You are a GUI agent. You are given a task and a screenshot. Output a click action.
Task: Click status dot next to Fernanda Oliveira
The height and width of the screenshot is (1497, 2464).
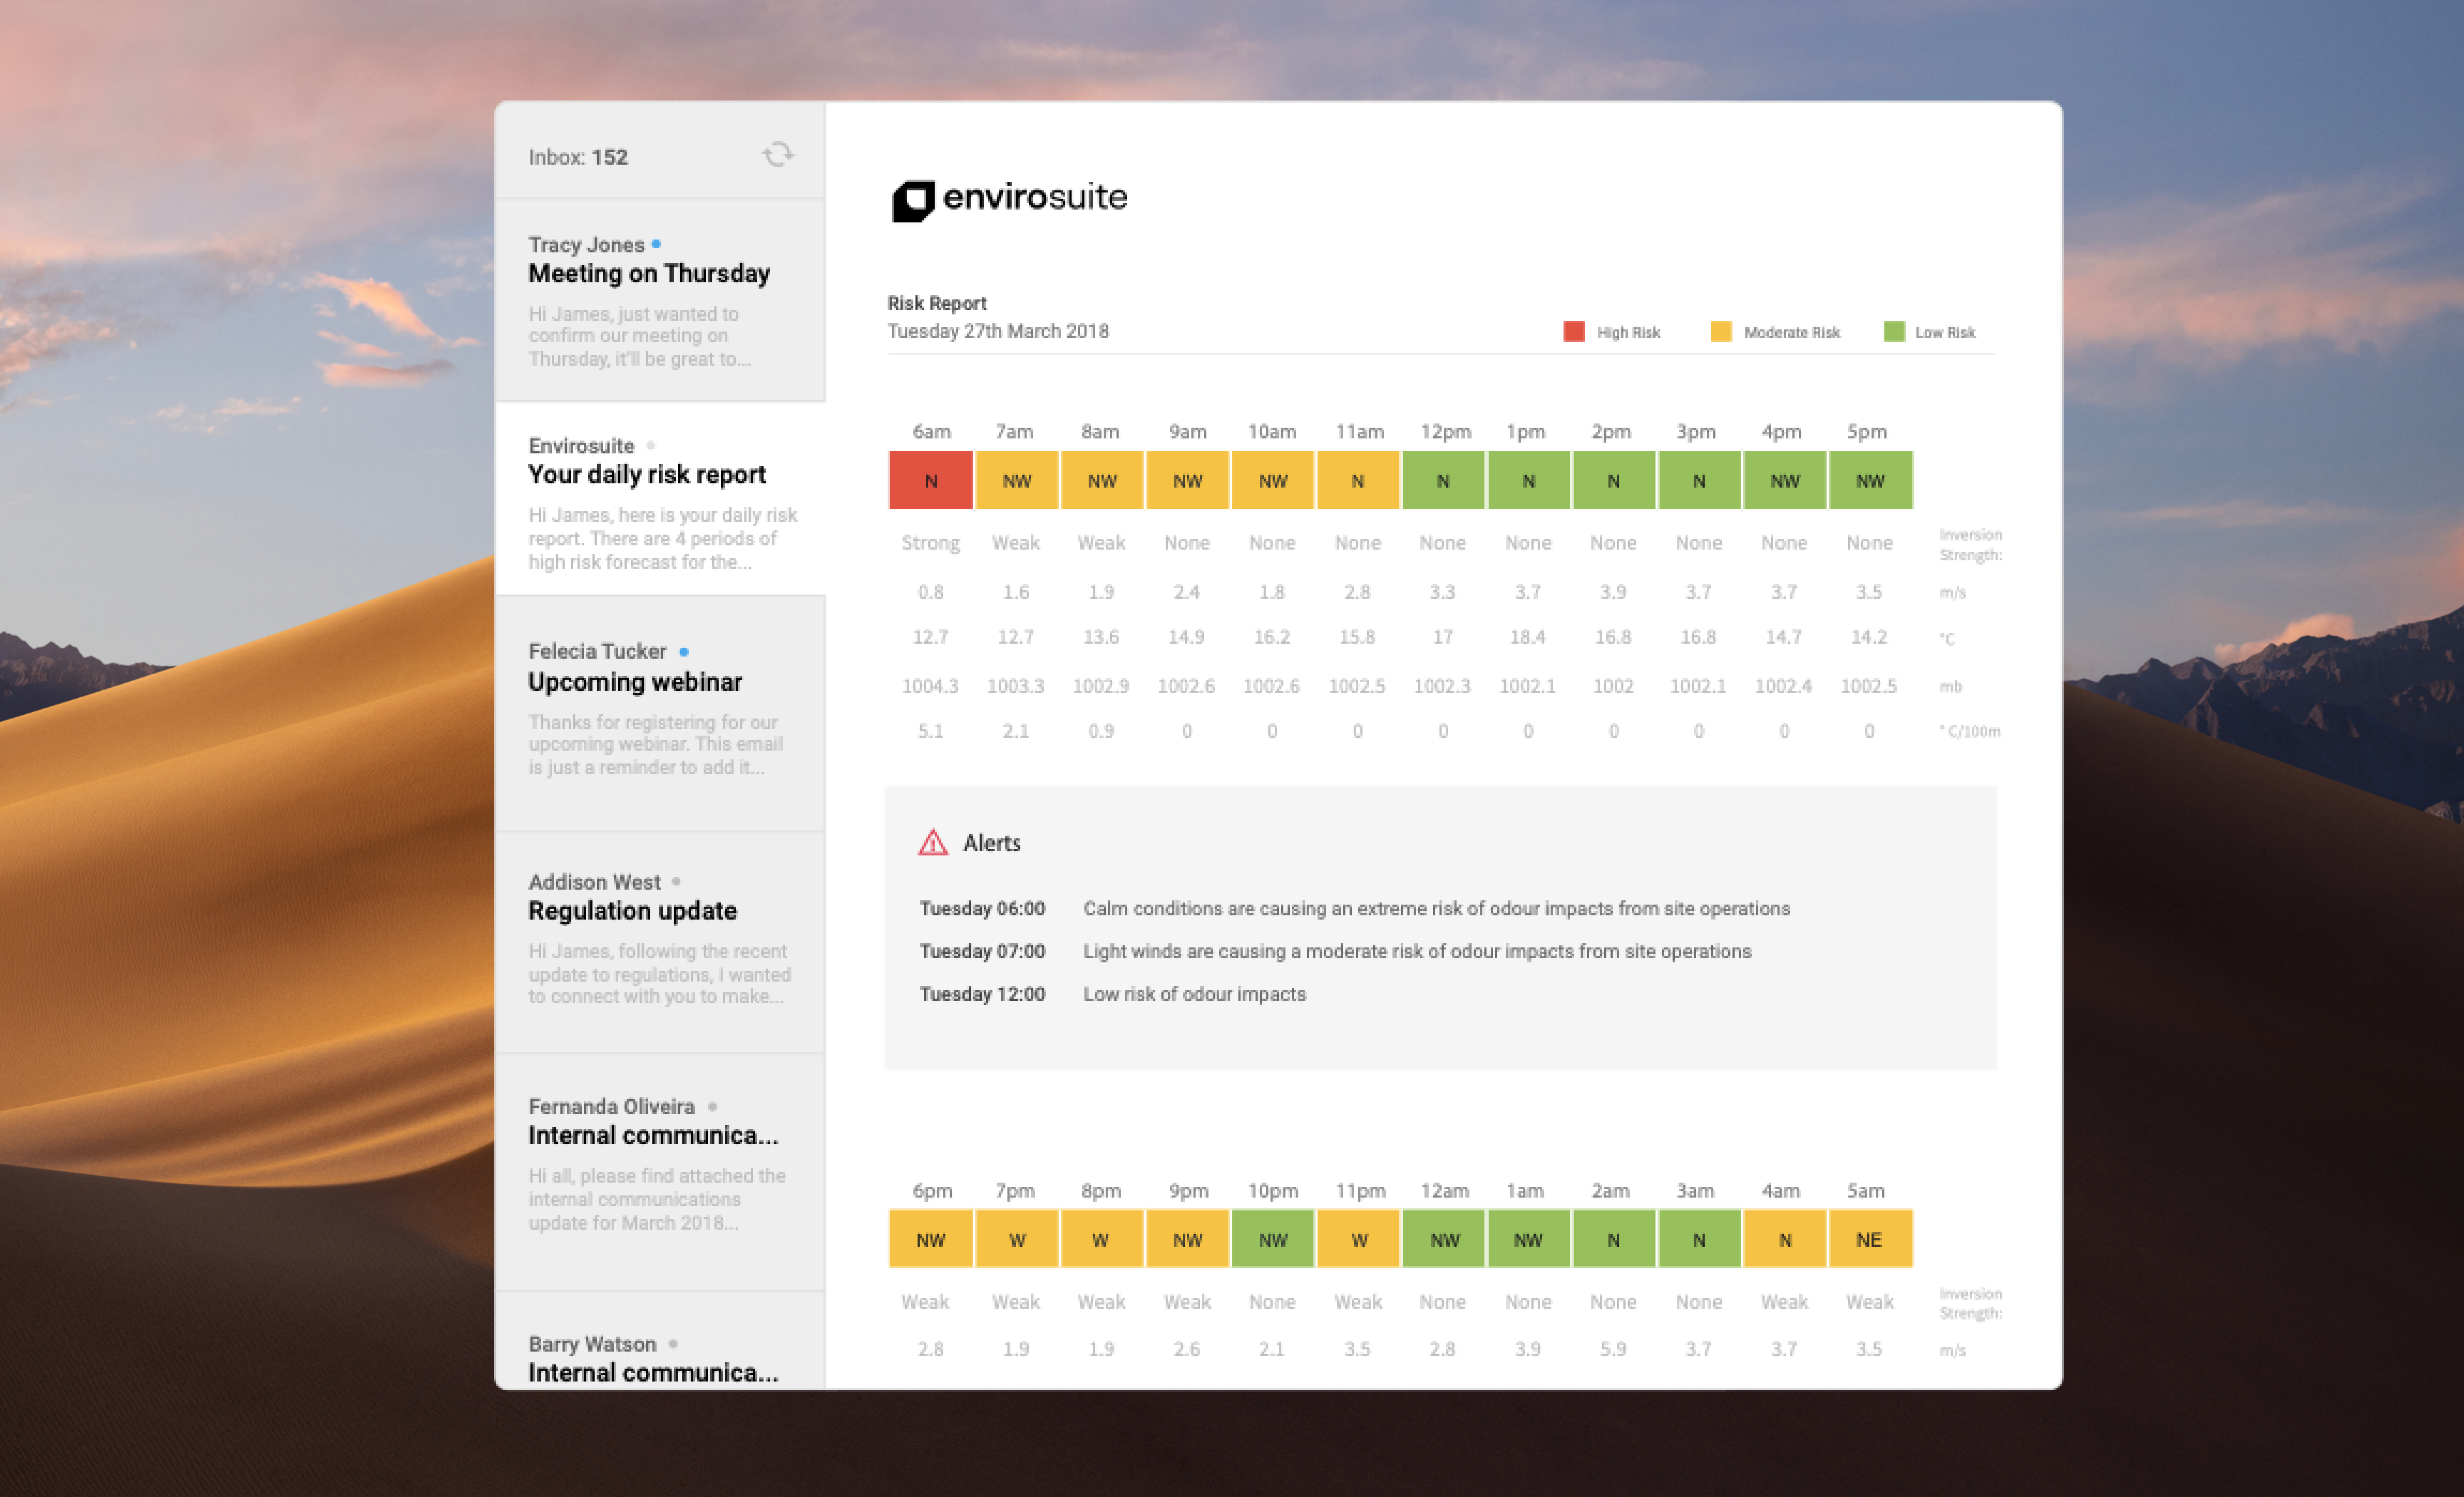click(712, 1106)
